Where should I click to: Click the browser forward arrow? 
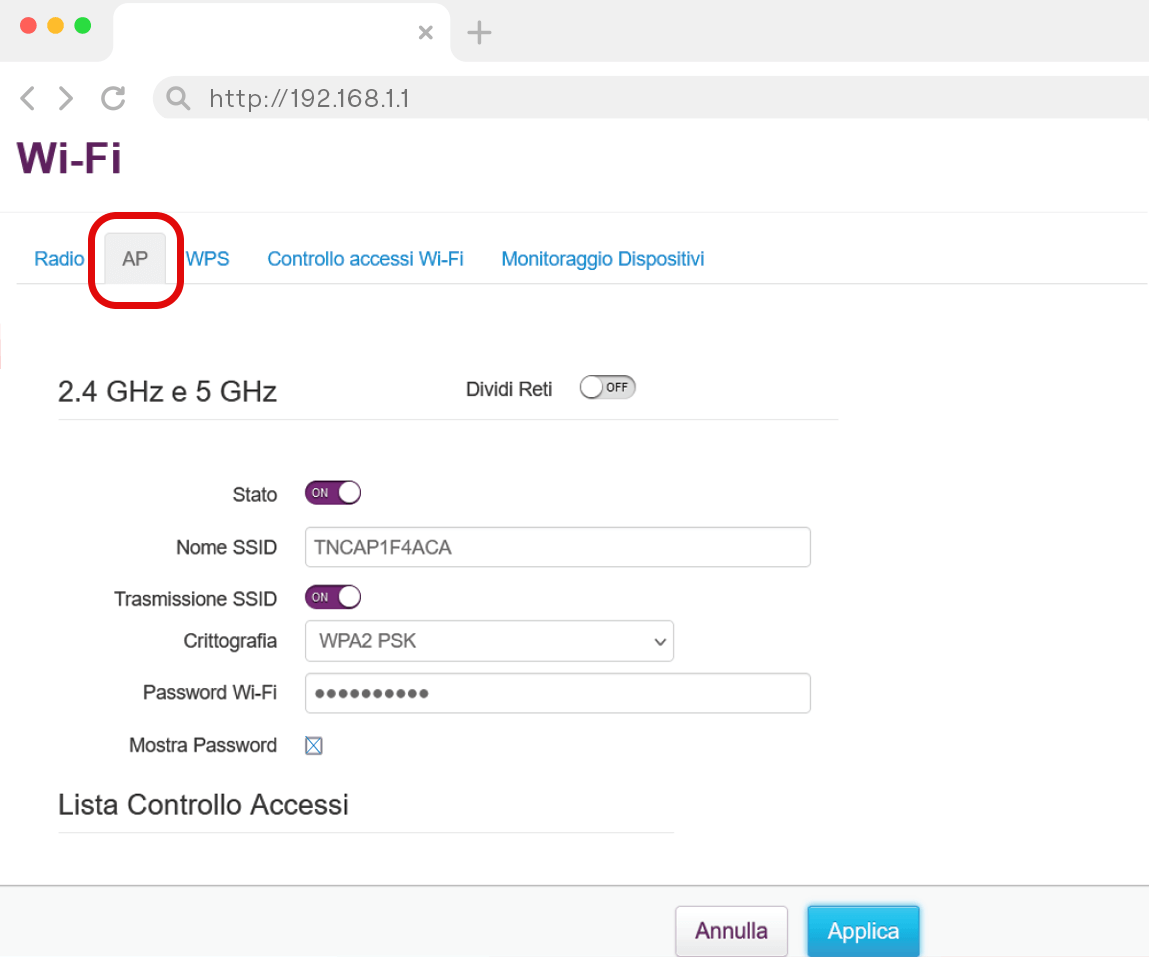[x=66, y=98]
